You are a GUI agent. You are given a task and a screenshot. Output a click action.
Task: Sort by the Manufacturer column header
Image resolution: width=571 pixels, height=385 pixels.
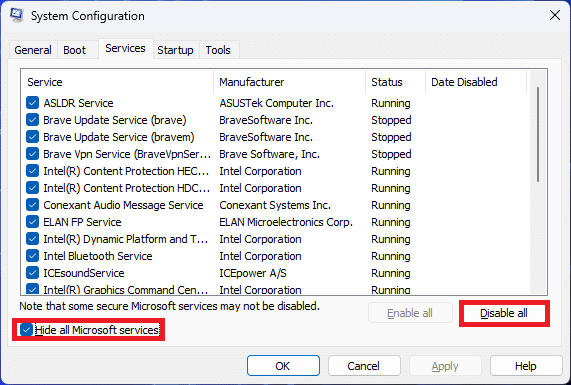pyautogui.click(x=290, y=82)
